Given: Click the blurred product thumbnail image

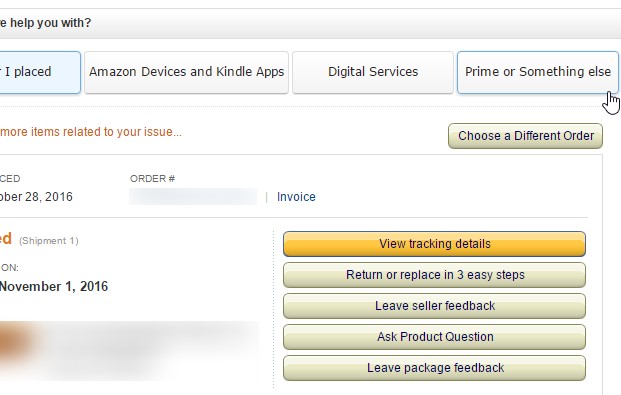Looking at the screenshot, I should pyautogui.click(x=16, y=342).
